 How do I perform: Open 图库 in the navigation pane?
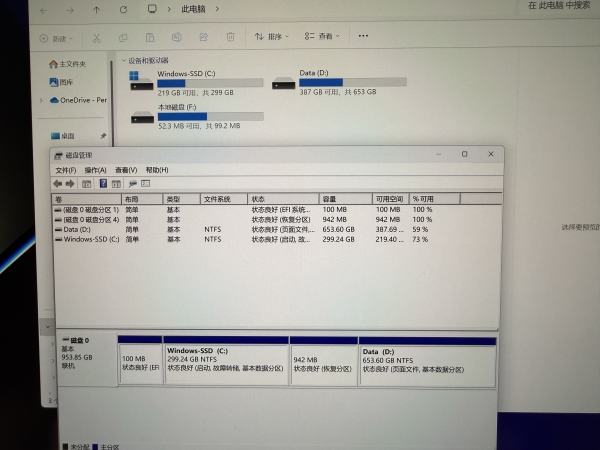pos(61,82)
